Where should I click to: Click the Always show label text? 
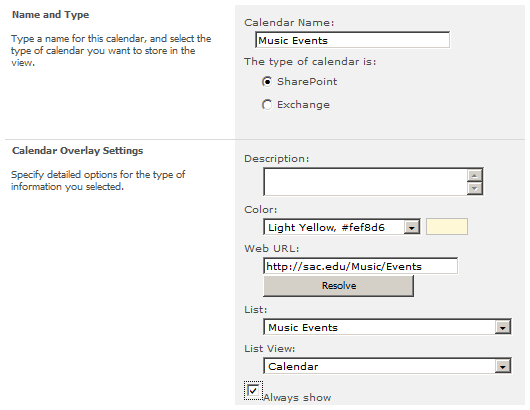297,398
